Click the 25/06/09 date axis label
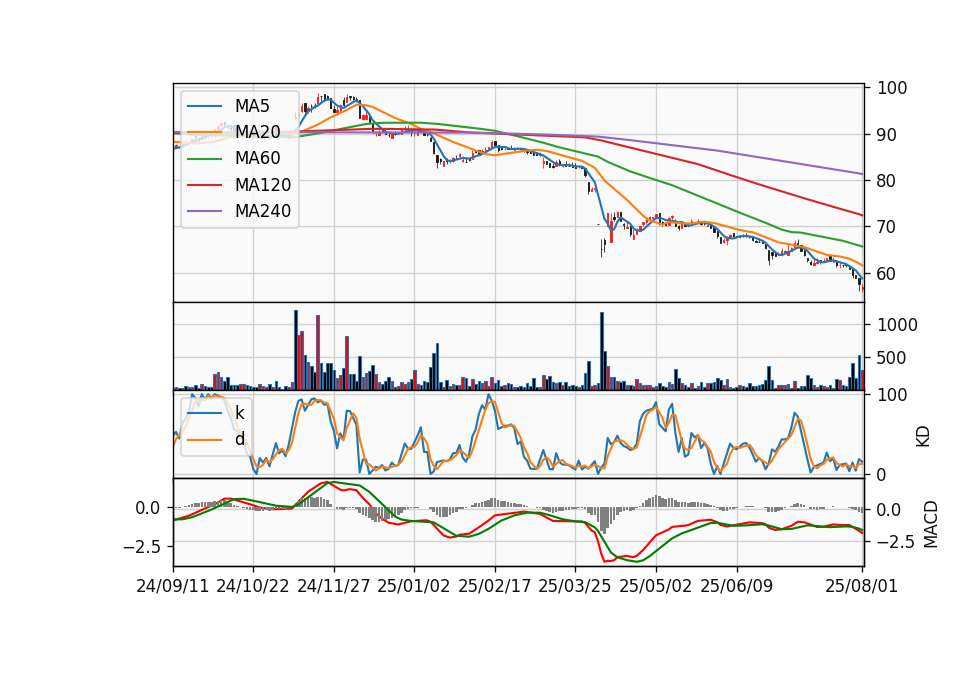Image resolution: width=960 pixels, height=690 pixels. click(737, 586)
